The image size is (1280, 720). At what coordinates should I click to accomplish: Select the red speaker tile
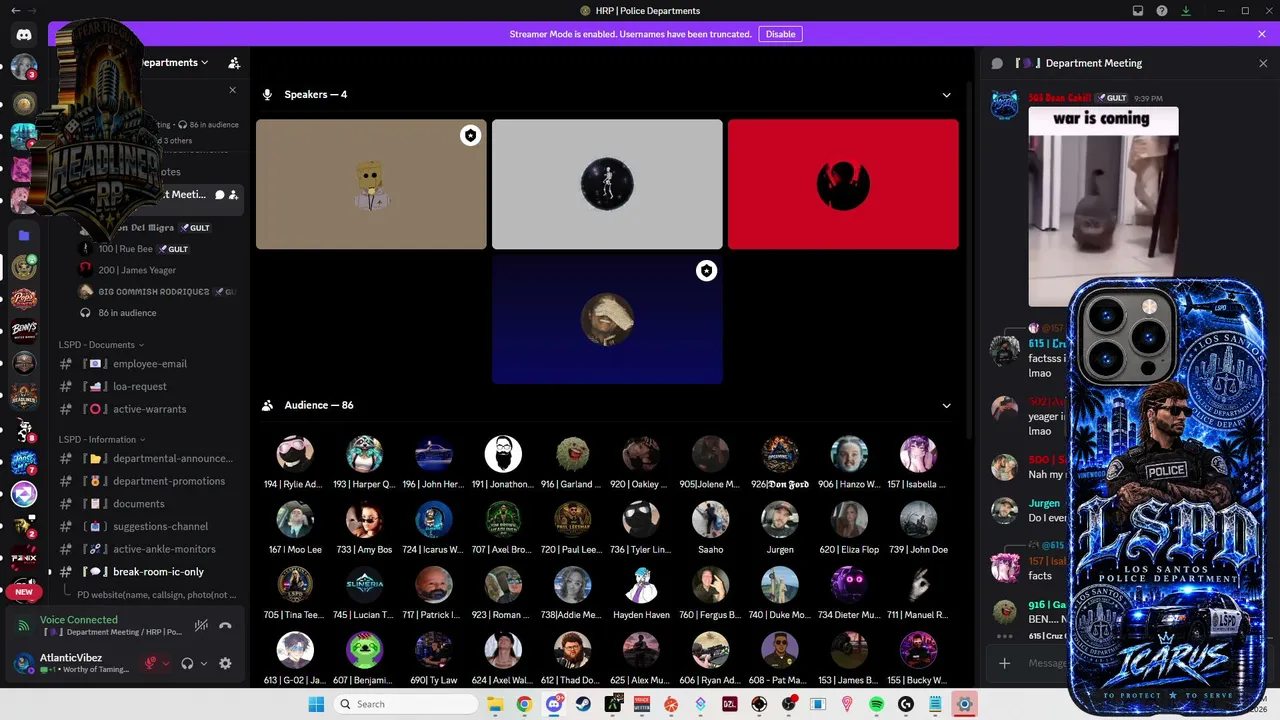(x=843, y=184)
